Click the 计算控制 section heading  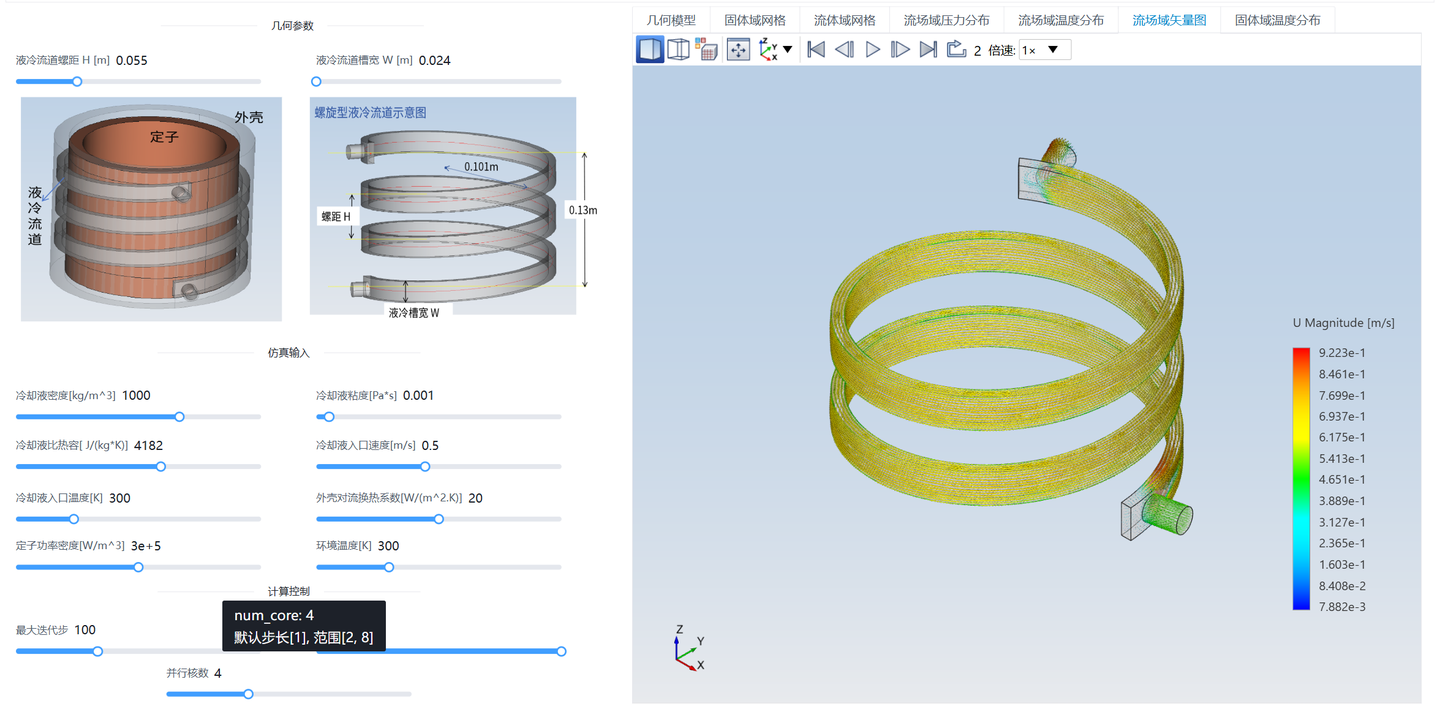(289, 591)
